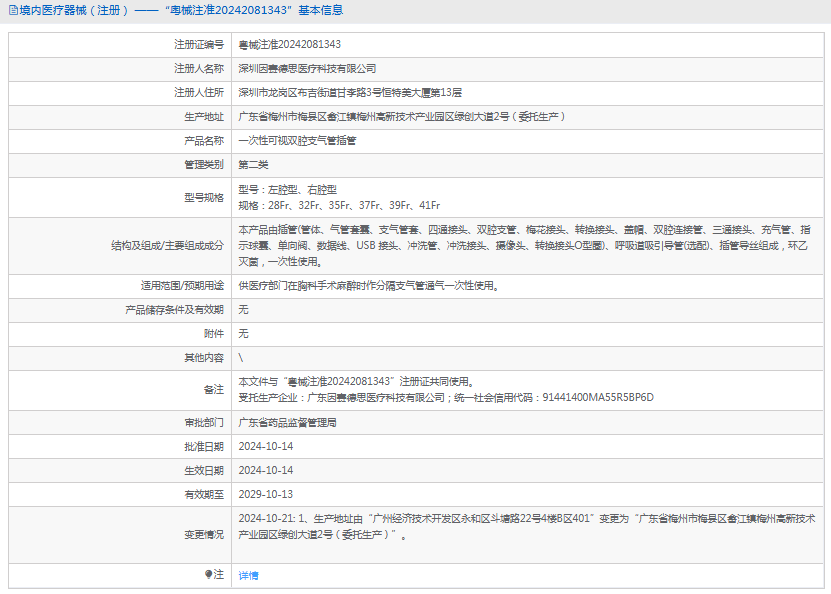
Task: Select the product name 一次性可视双腔支气管插管
Action: 297,140
